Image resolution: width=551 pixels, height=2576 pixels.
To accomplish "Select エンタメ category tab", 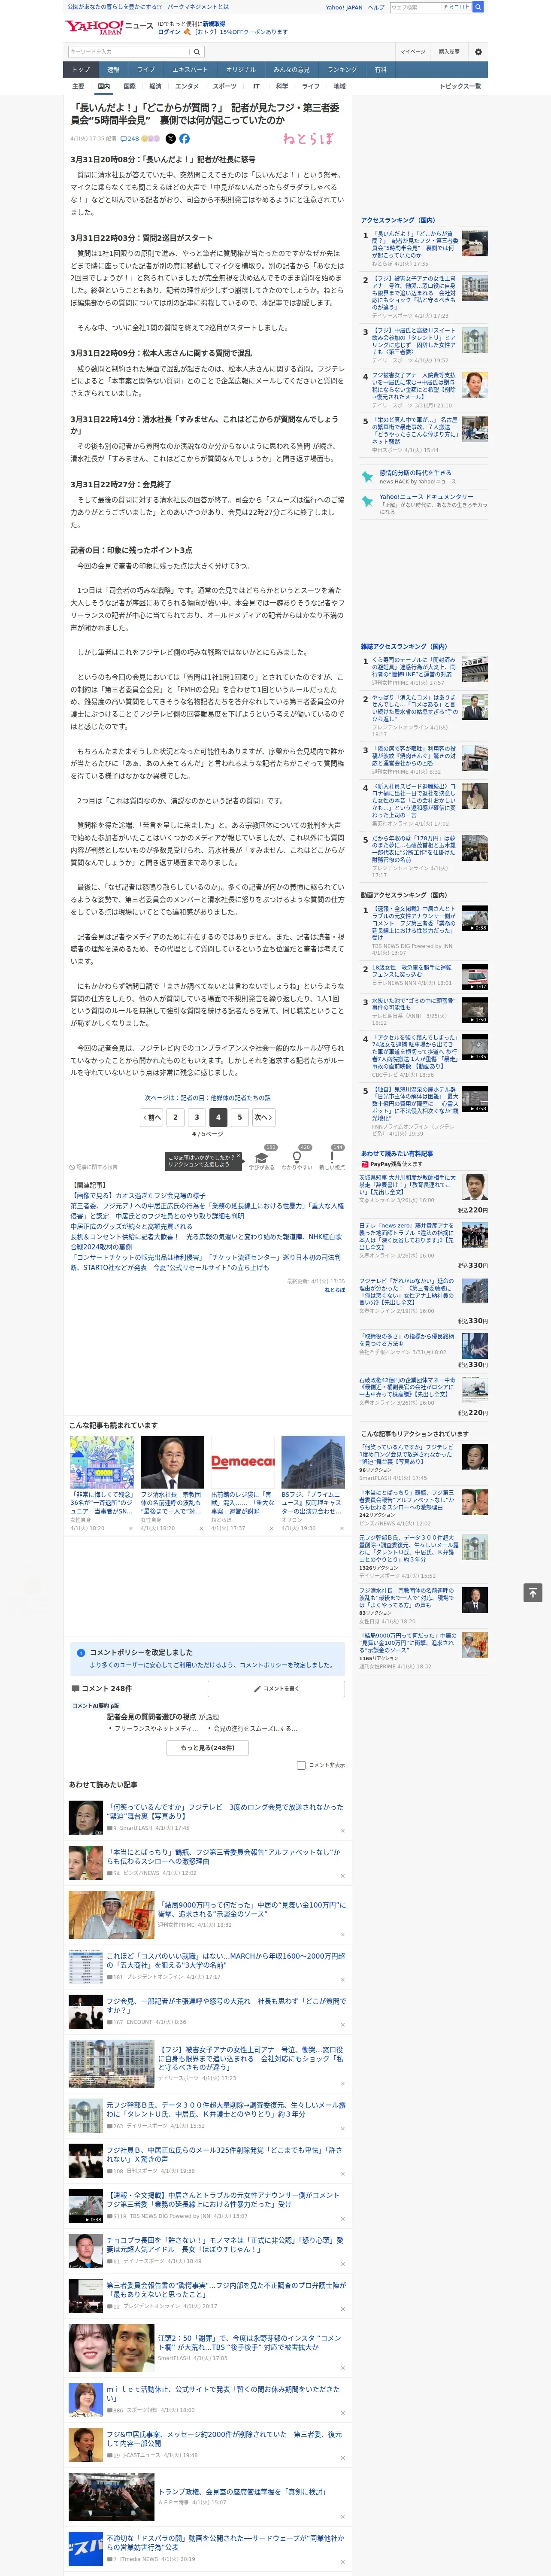I will pos(187,86).
